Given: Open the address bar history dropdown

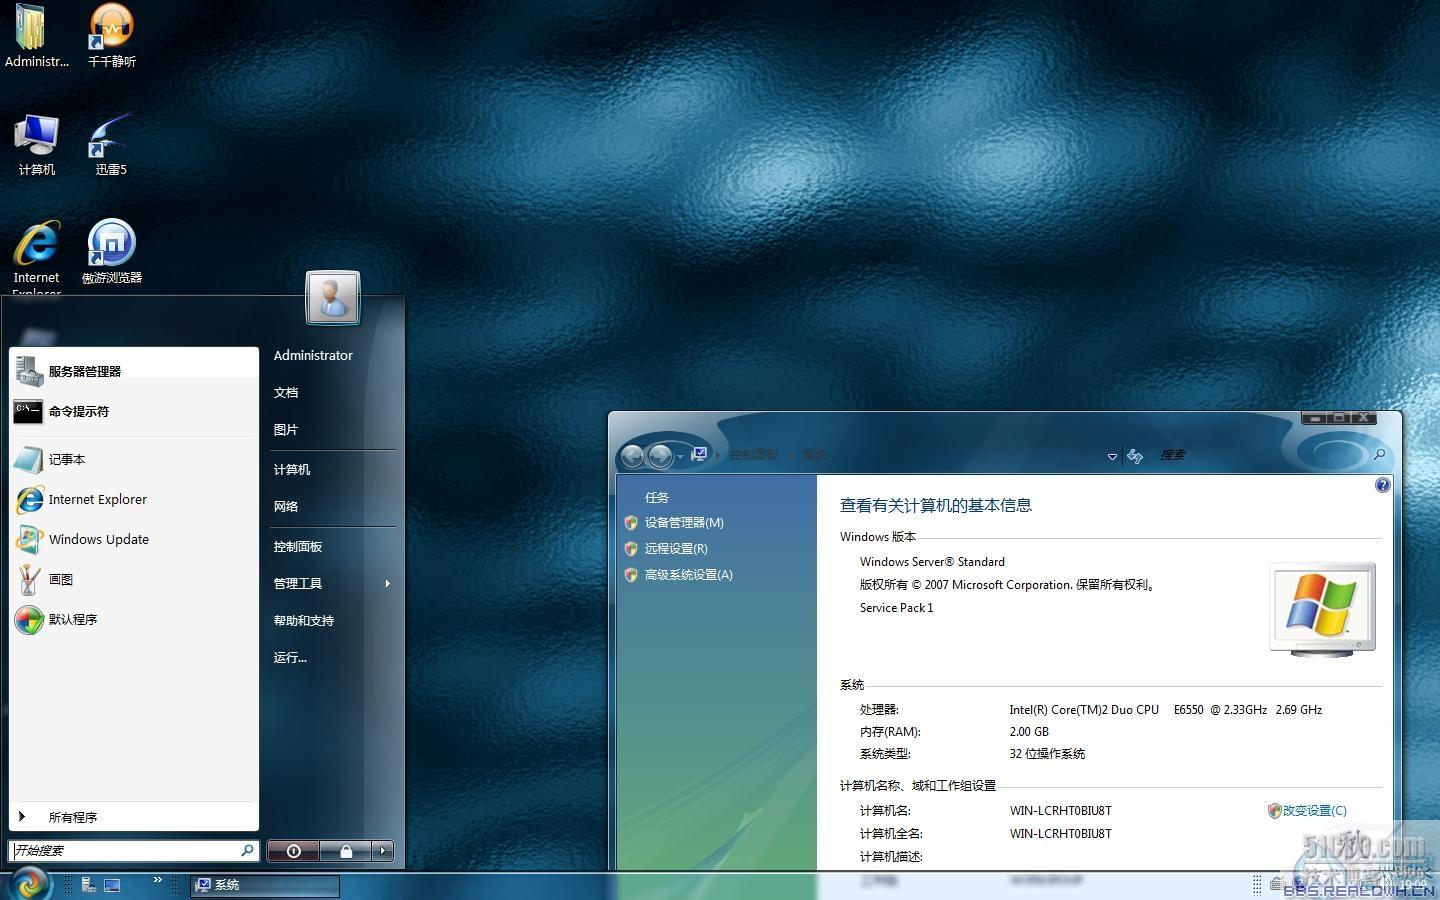Looking at the screenshot, I should coord(1112,457).
